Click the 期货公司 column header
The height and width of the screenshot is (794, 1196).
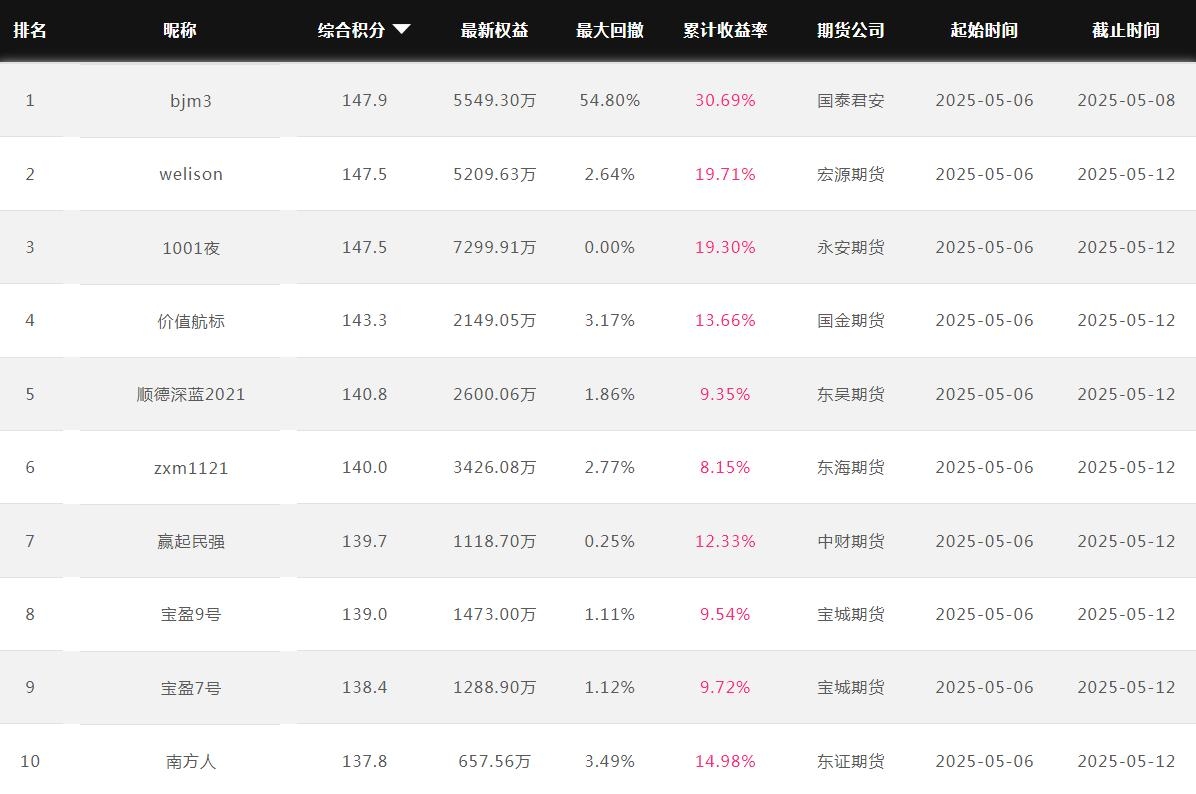click(x=850, y=30)
